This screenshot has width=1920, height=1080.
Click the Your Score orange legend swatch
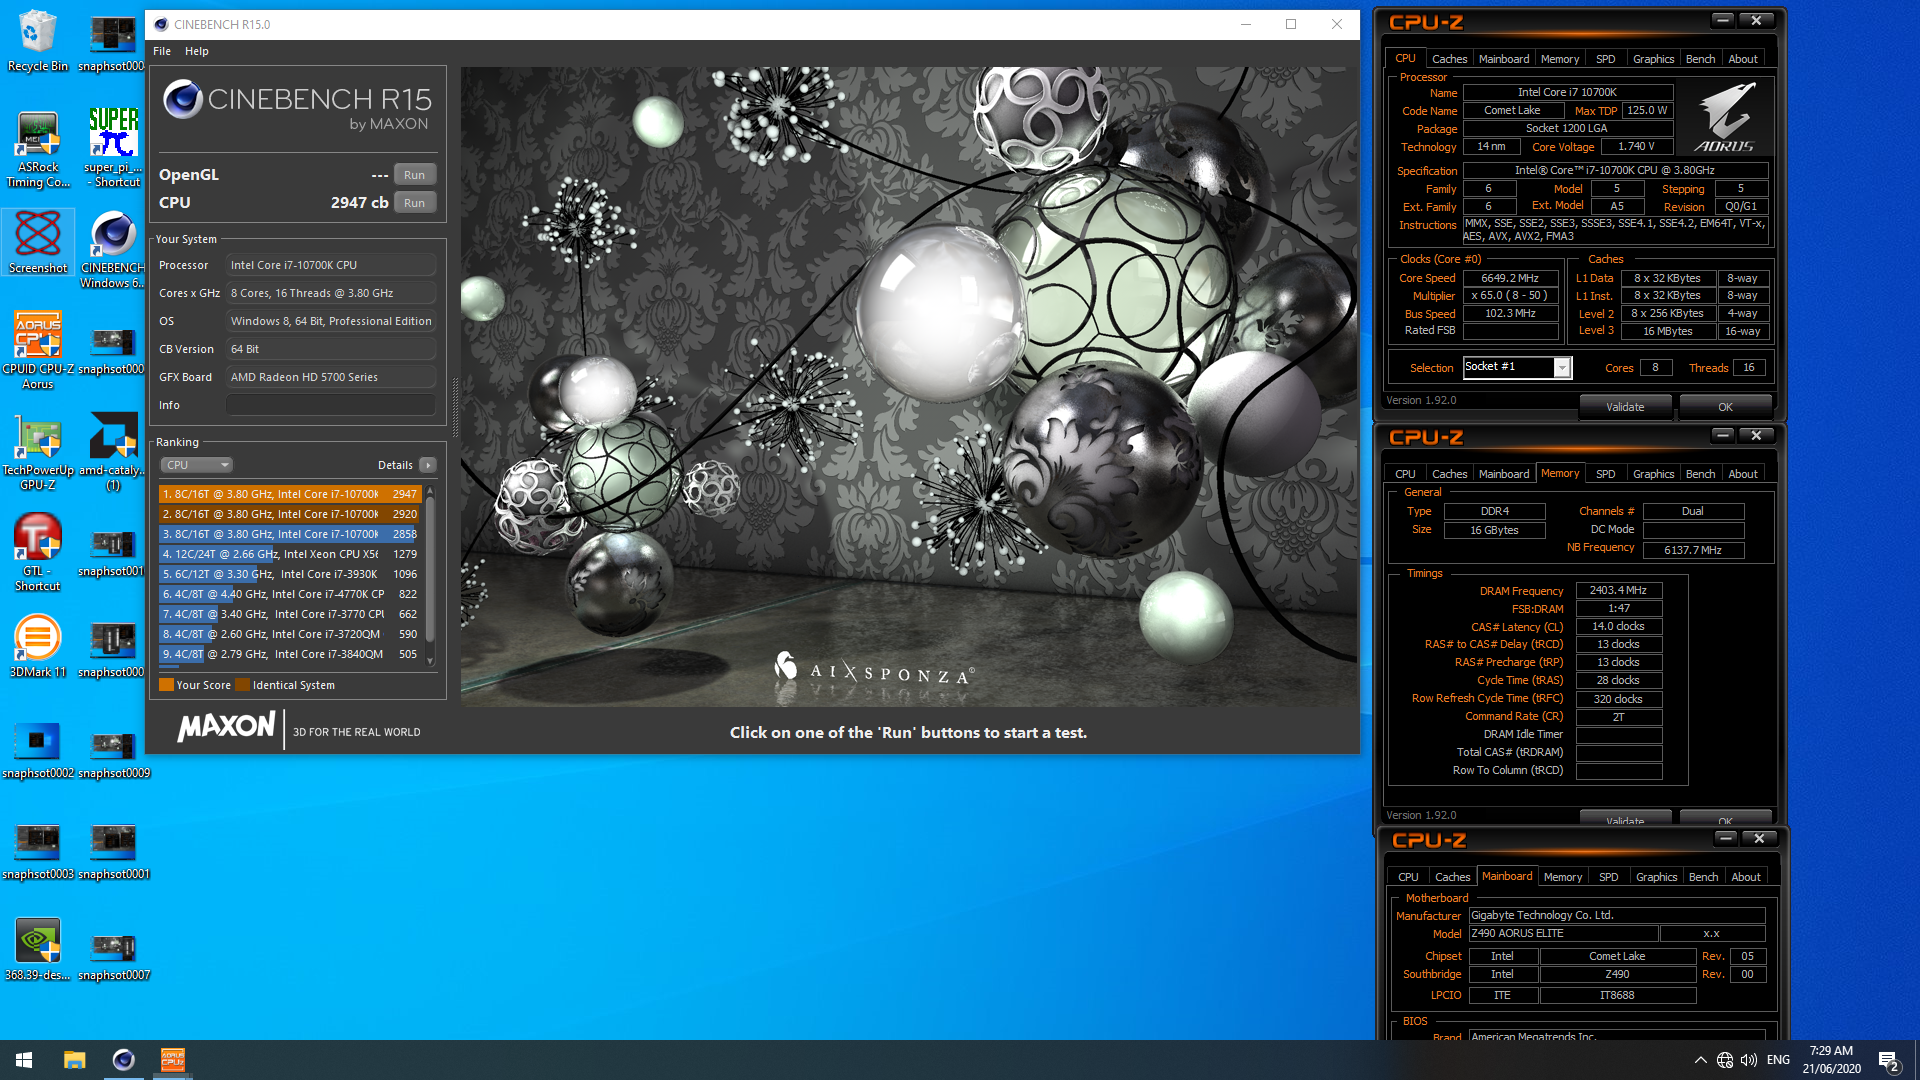(x=166, y=685)
